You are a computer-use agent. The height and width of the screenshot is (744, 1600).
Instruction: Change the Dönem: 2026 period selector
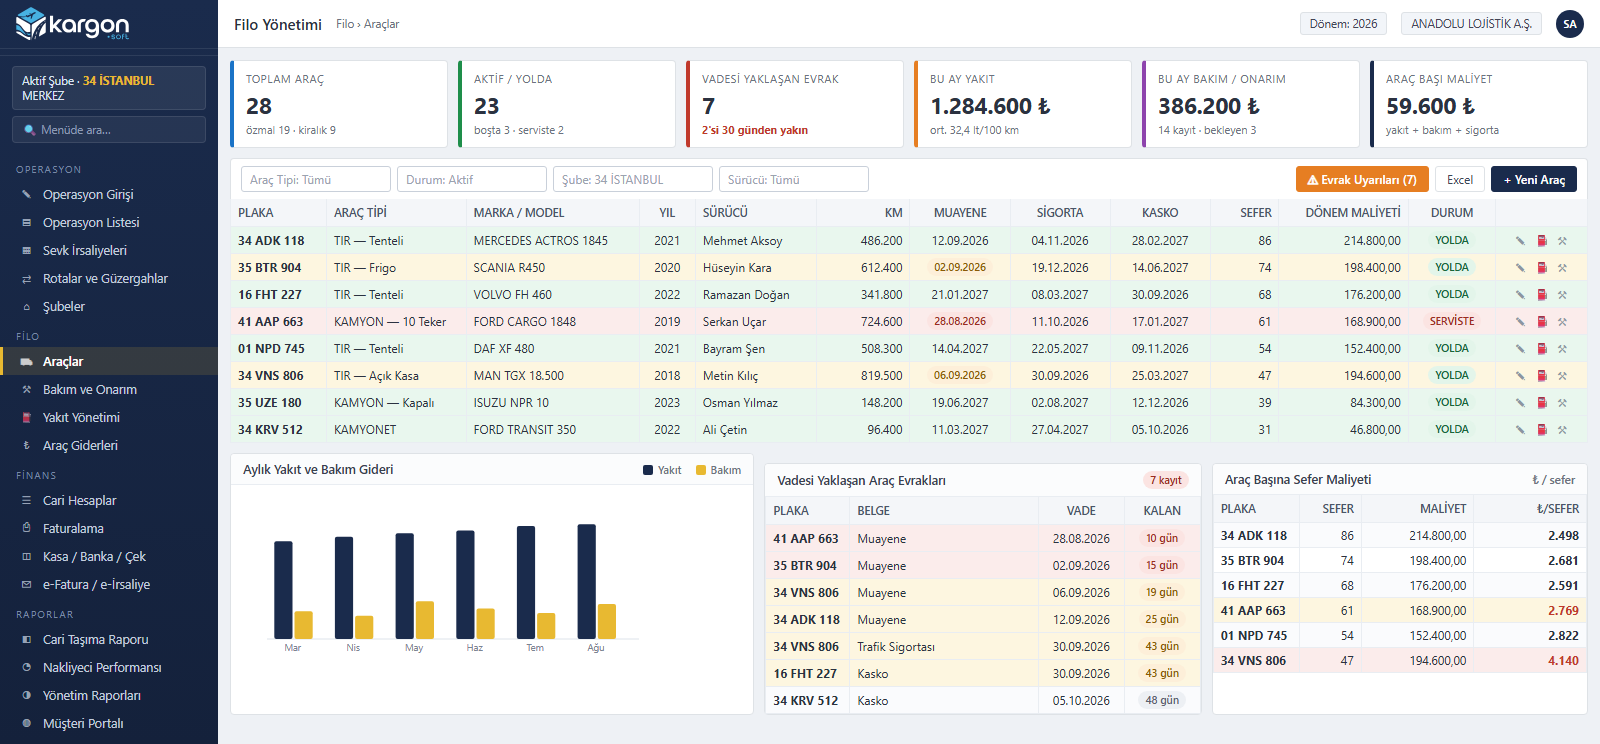pos(1343,24)
